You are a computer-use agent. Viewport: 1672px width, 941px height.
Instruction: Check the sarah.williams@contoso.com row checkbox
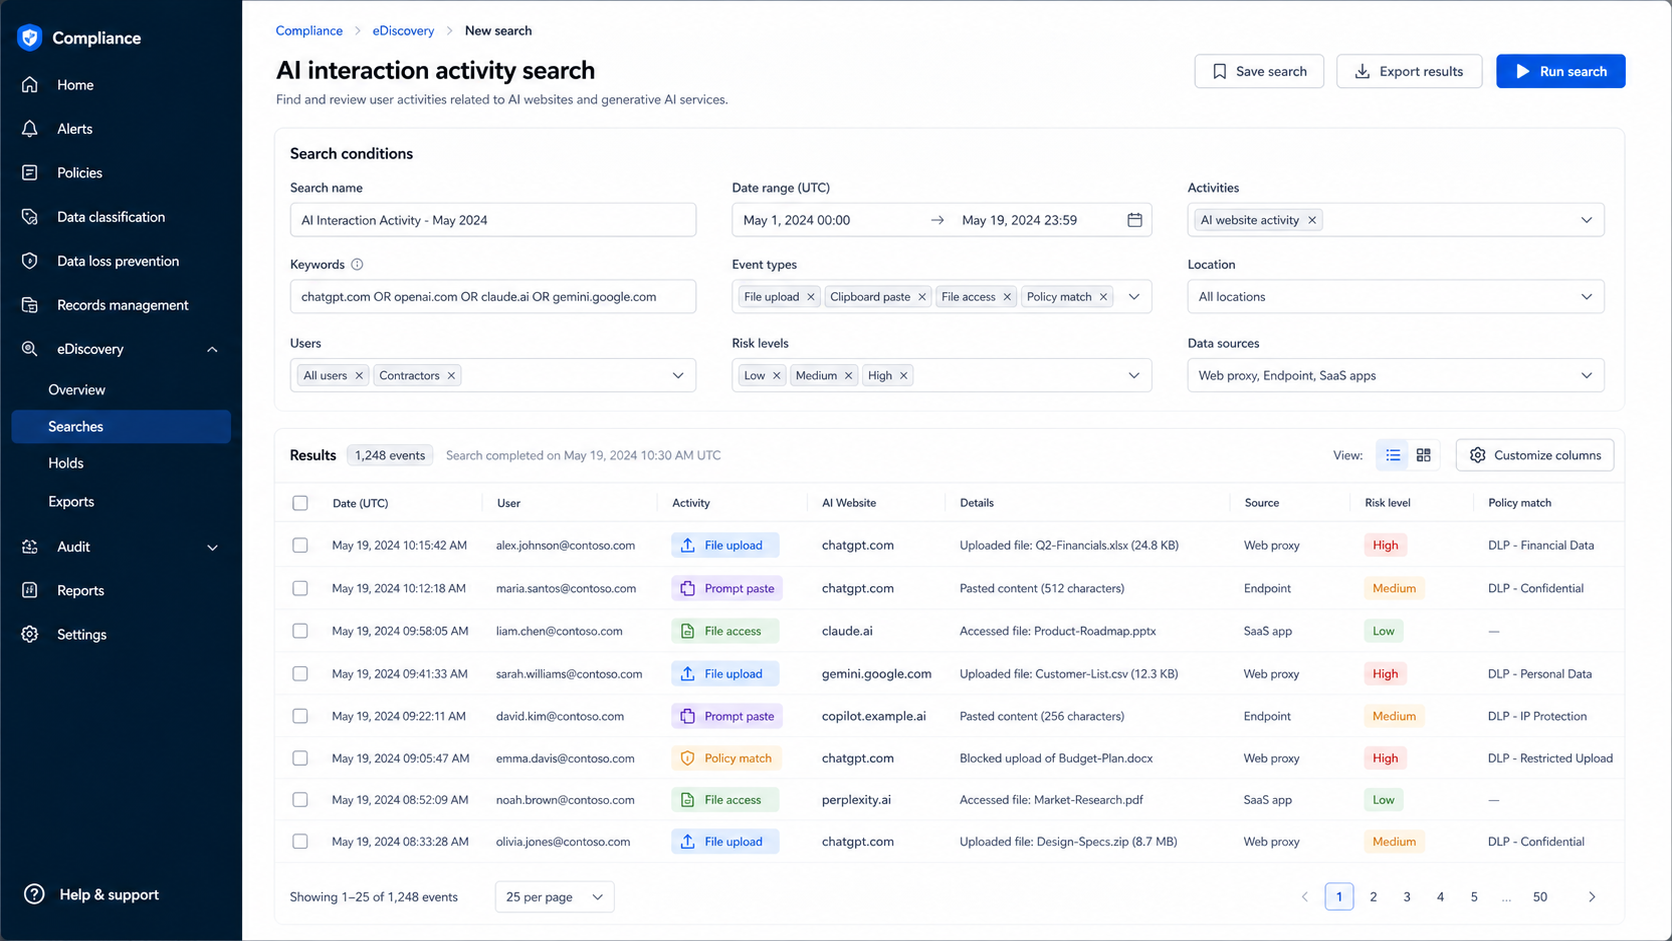coord(300,674)
